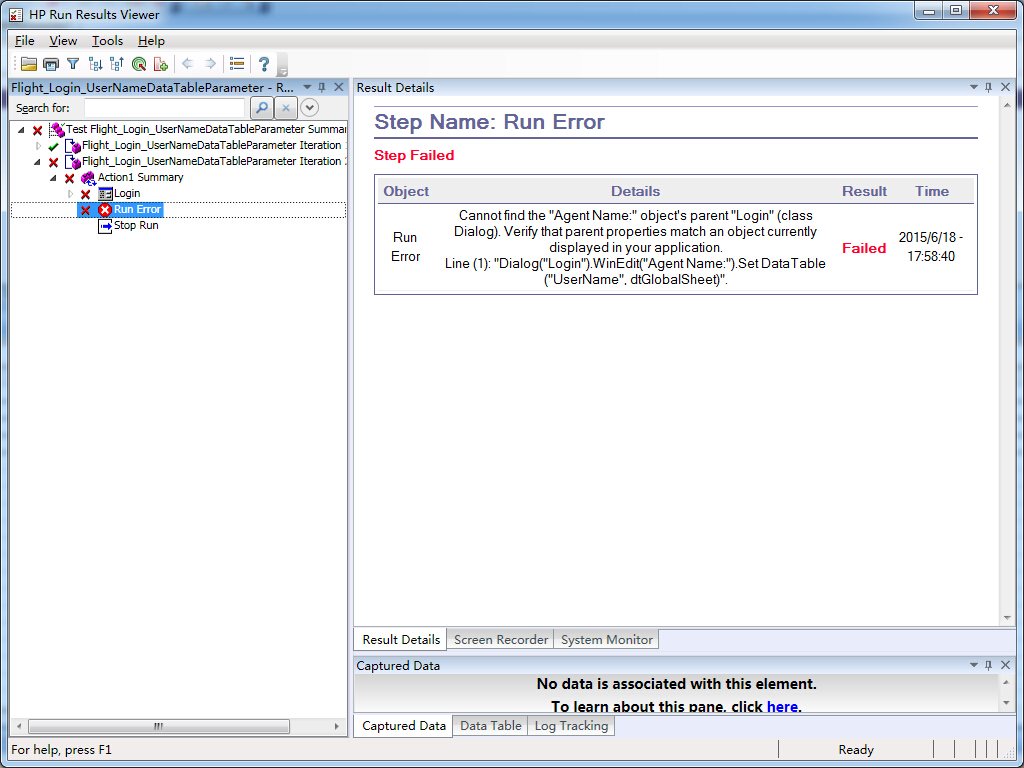Open tree pane dropdown arrow menu
This screenshot has width=1024, height=768.
coord(308,88)
